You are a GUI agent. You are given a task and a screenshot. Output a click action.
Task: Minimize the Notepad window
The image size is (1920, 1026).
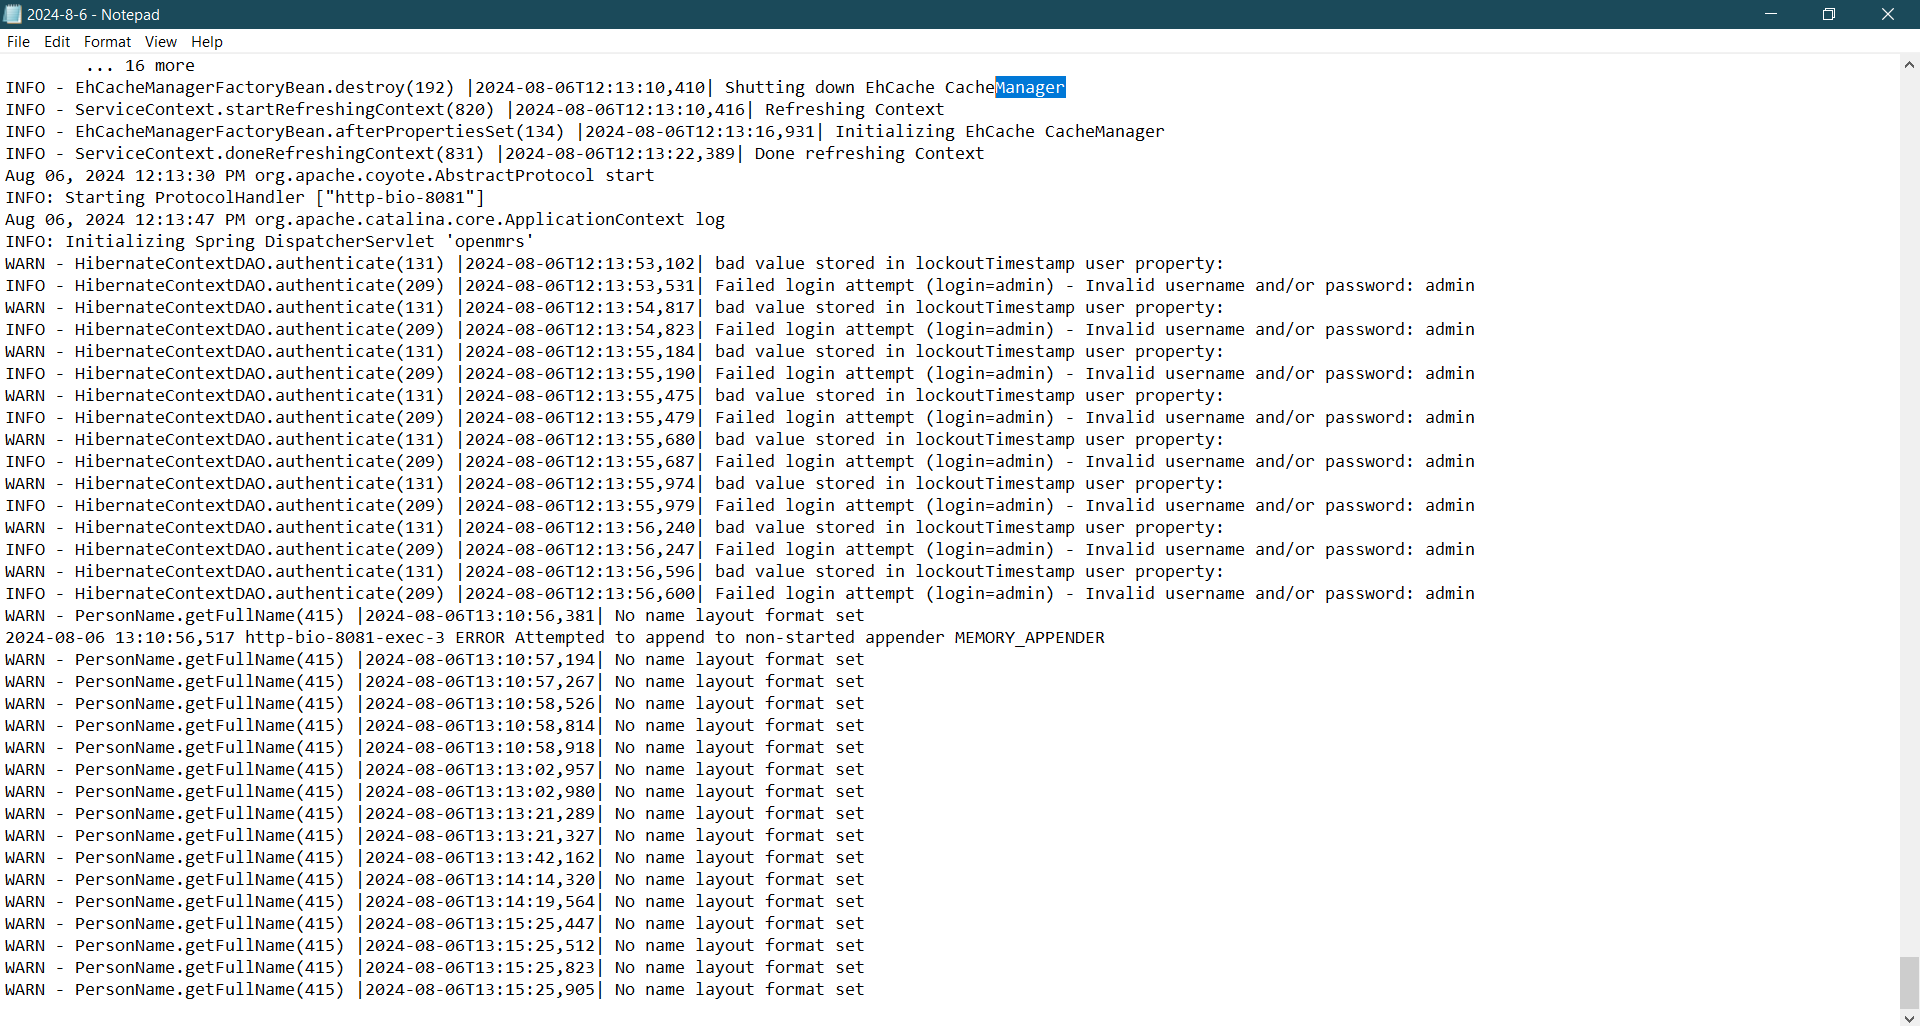coord(1770,14)
